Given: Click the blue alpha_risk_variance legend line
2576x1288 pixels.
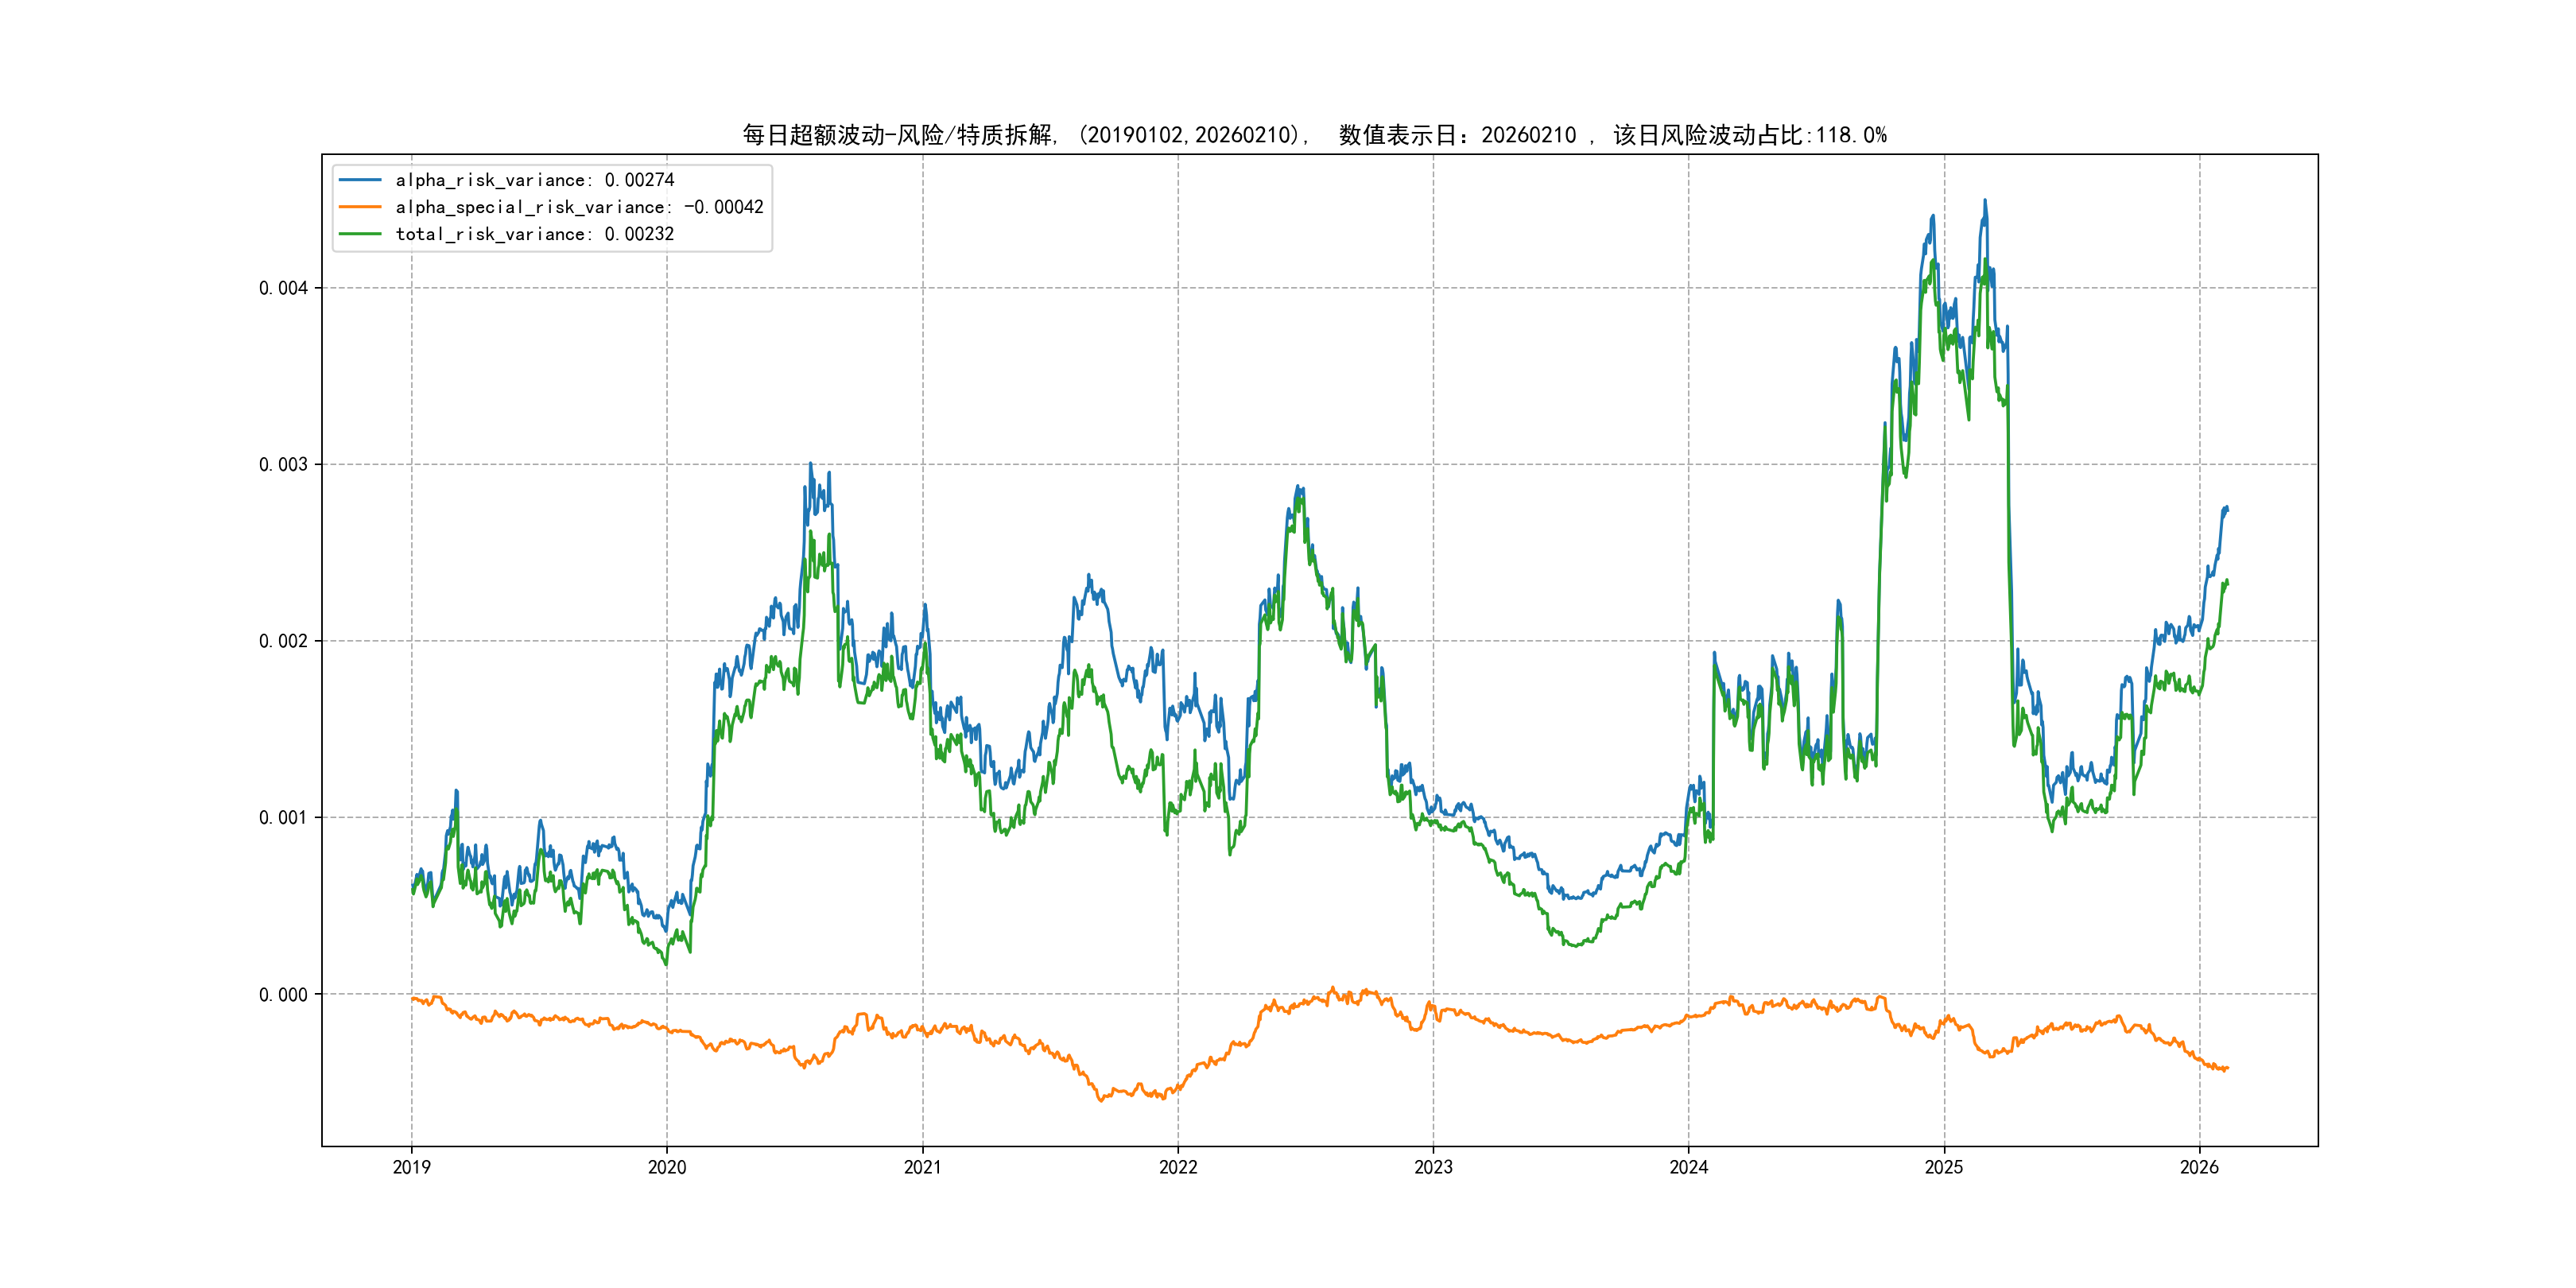Looking at the screenshot, I should pyautogui.click(x=360, y=180).
